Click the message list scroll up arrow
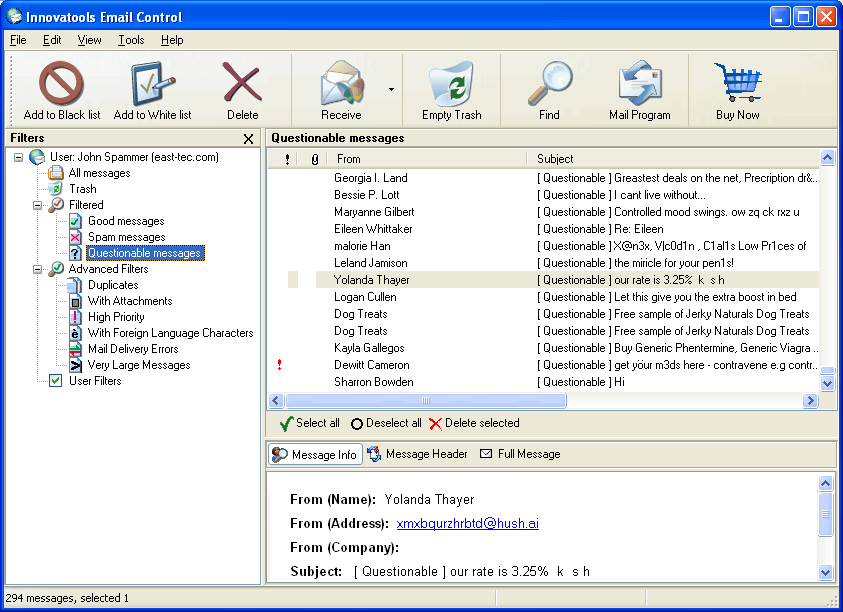This screenshot has width=843, height=612. [827, 158]
